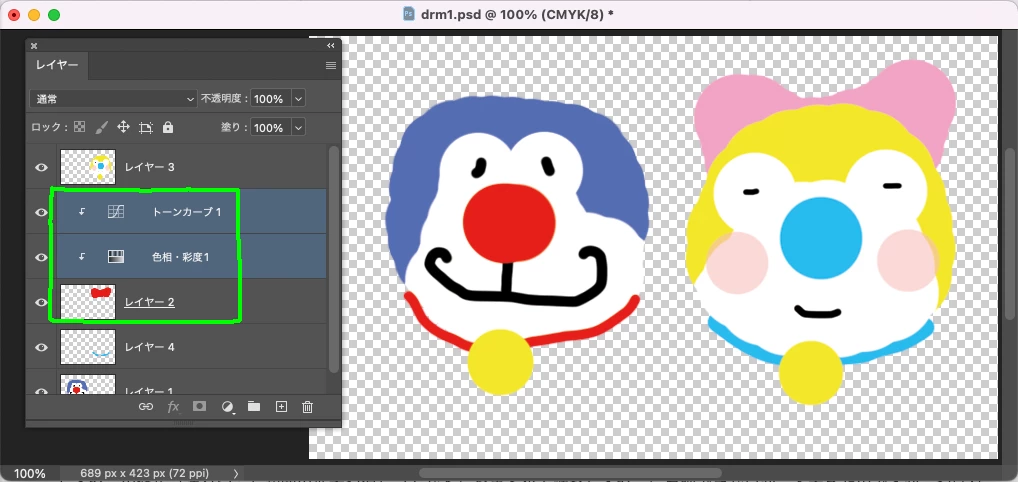
Task: Select the レイヤー 2 layer name
Action: click(x=149, y=302)
